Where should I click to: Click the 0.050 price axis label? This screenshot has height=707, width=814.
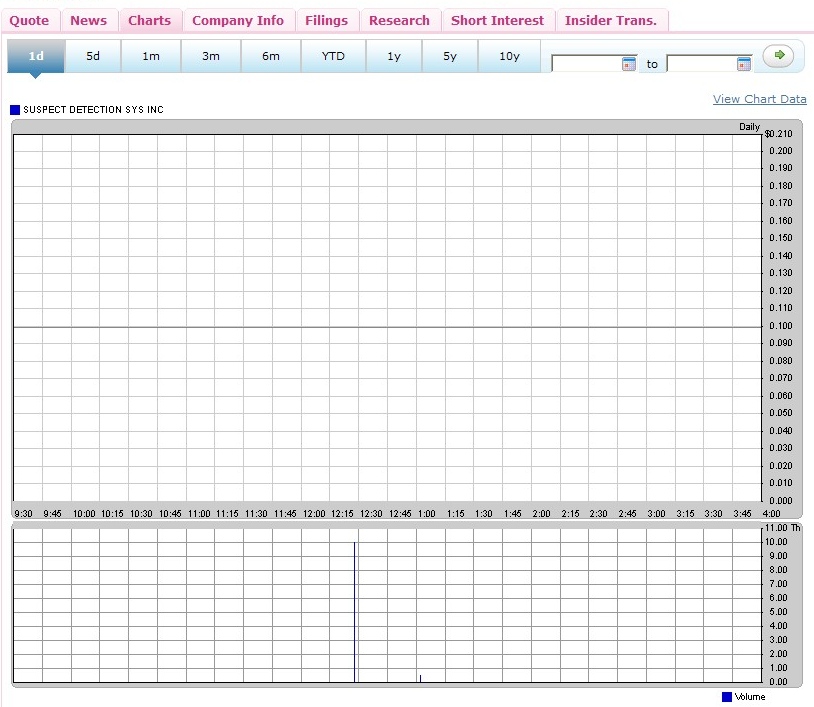pyautogui.click(x=781, y=413)
